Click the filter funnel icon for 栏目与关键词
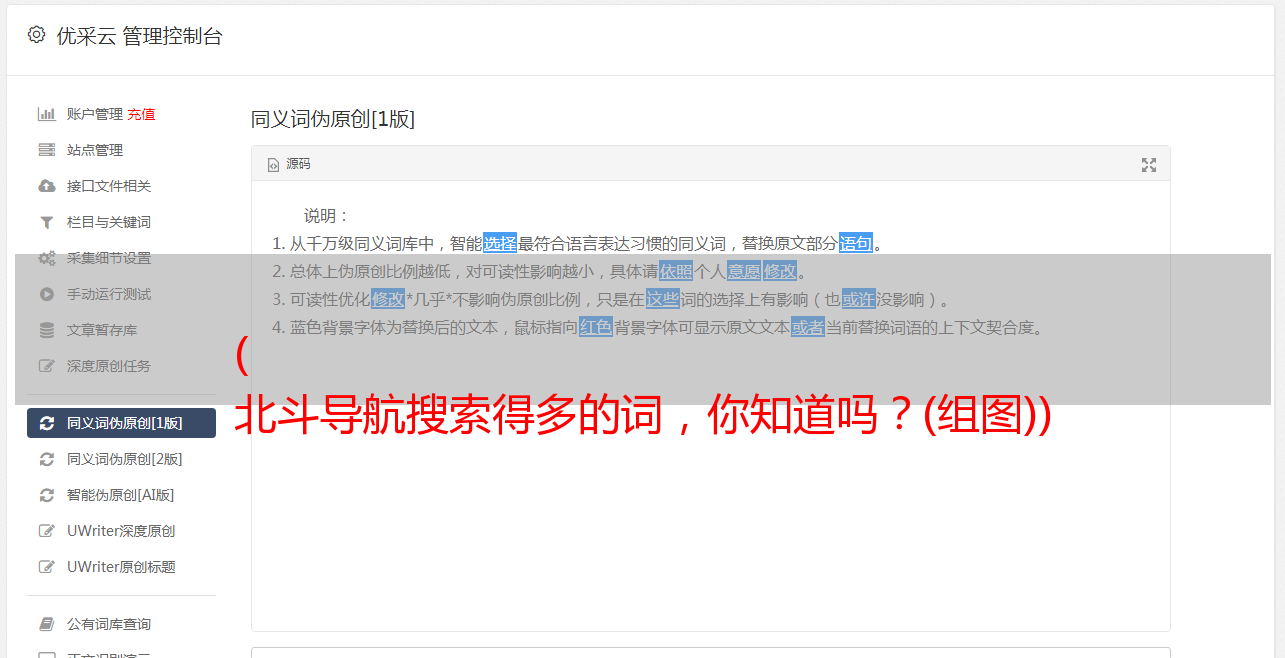Screen dimensions: 1285x658 coord(46,222)
